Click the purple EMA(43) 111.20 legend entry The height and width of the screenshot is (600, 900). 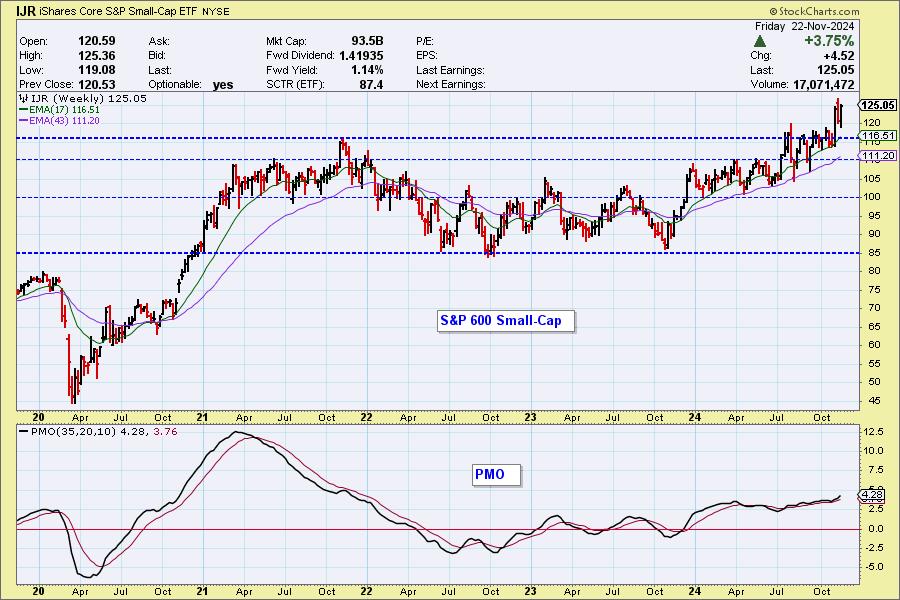[60, 121]
